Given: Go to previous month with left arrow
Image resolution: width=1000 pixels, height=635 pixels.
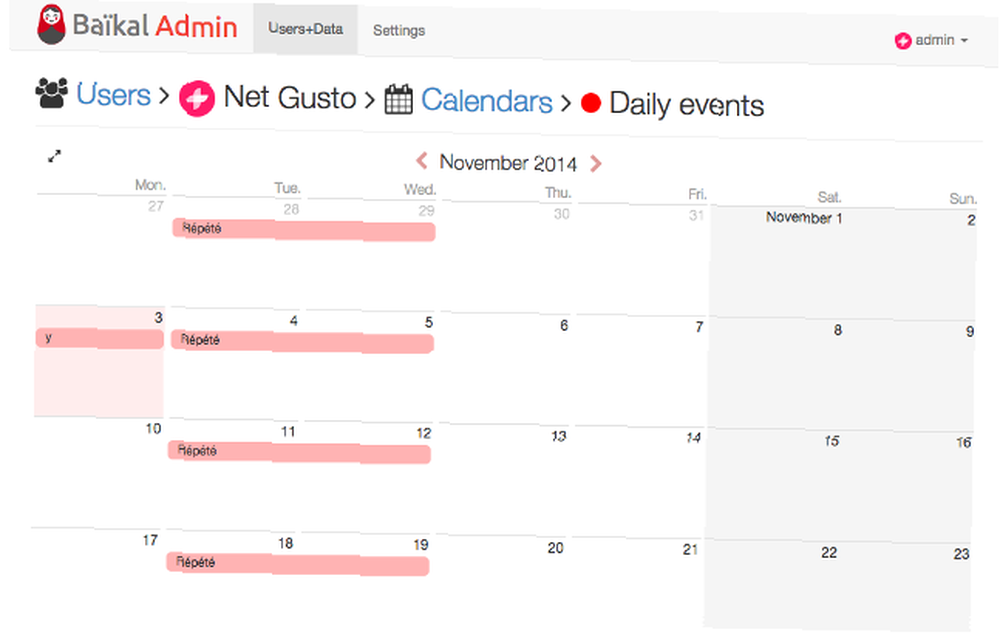Looking at the screenshot, I should point(422,161).
